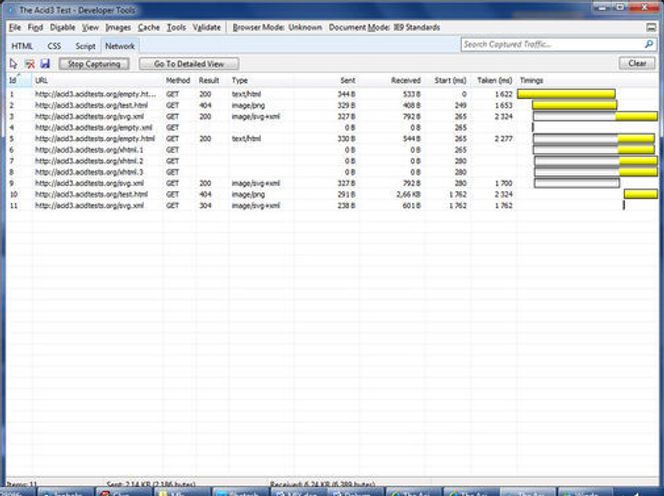Sort by the Type column header
This screenshot has width=664, height=496.
click(x=262, y=80)
